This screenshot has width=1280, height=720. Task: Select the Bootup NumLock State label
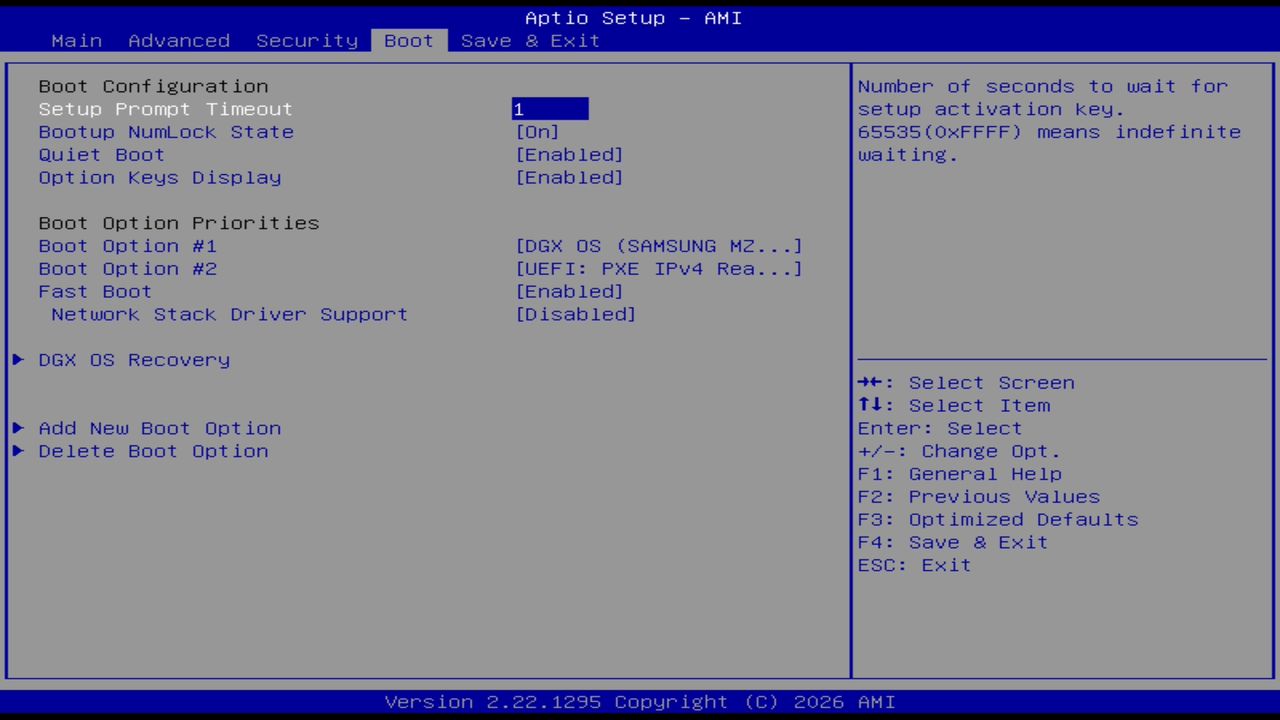pos(166,132)
